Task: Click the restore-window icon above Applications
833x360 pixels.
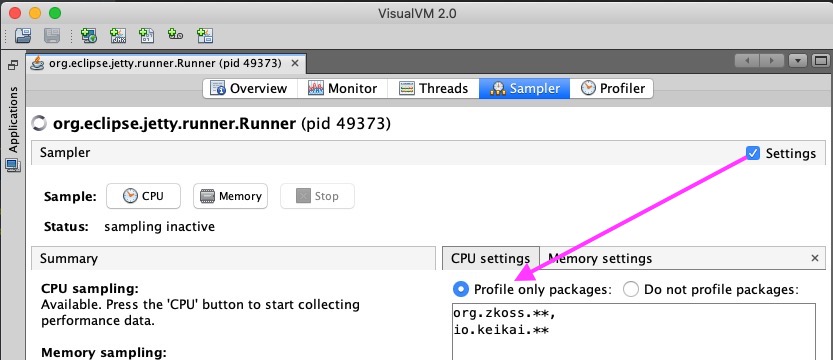Action: click(x=13, y=66)
